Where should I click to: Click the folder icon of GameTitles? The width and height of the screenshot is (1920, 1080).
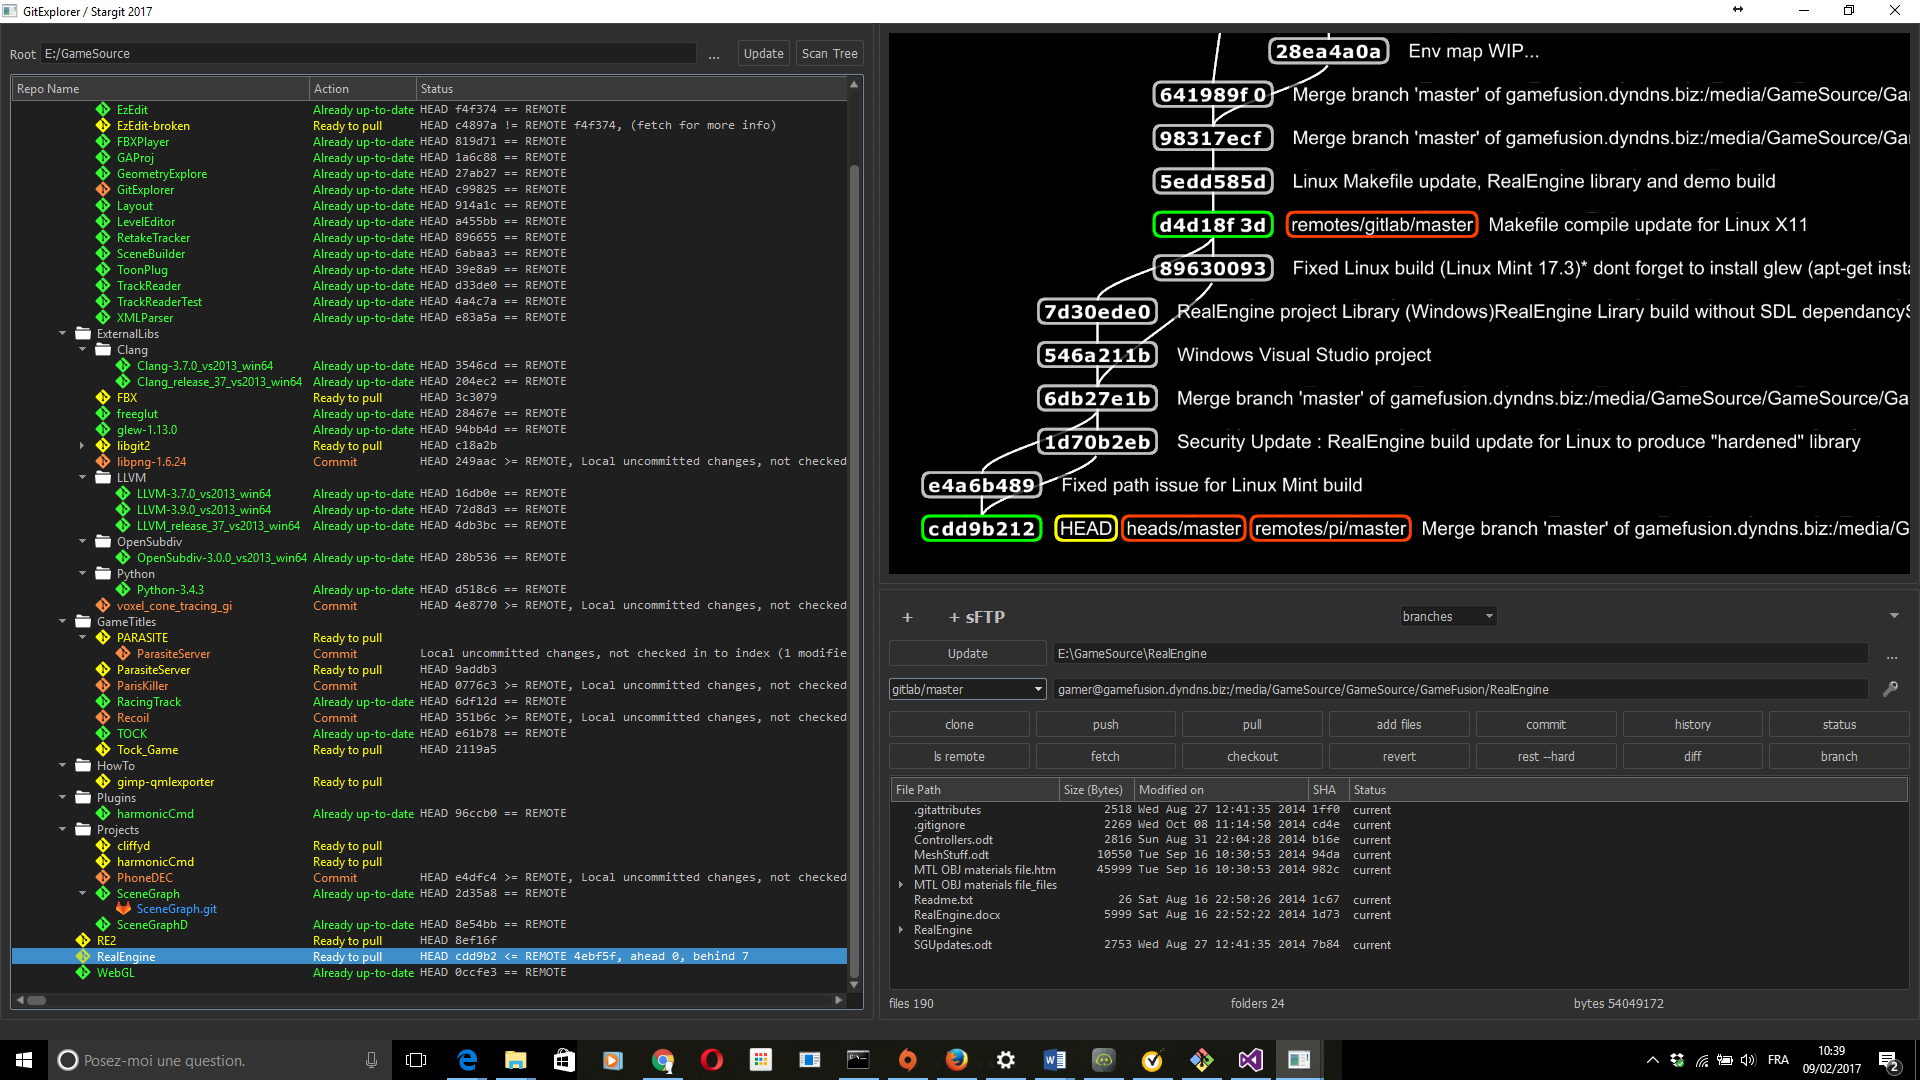[83, 622]
